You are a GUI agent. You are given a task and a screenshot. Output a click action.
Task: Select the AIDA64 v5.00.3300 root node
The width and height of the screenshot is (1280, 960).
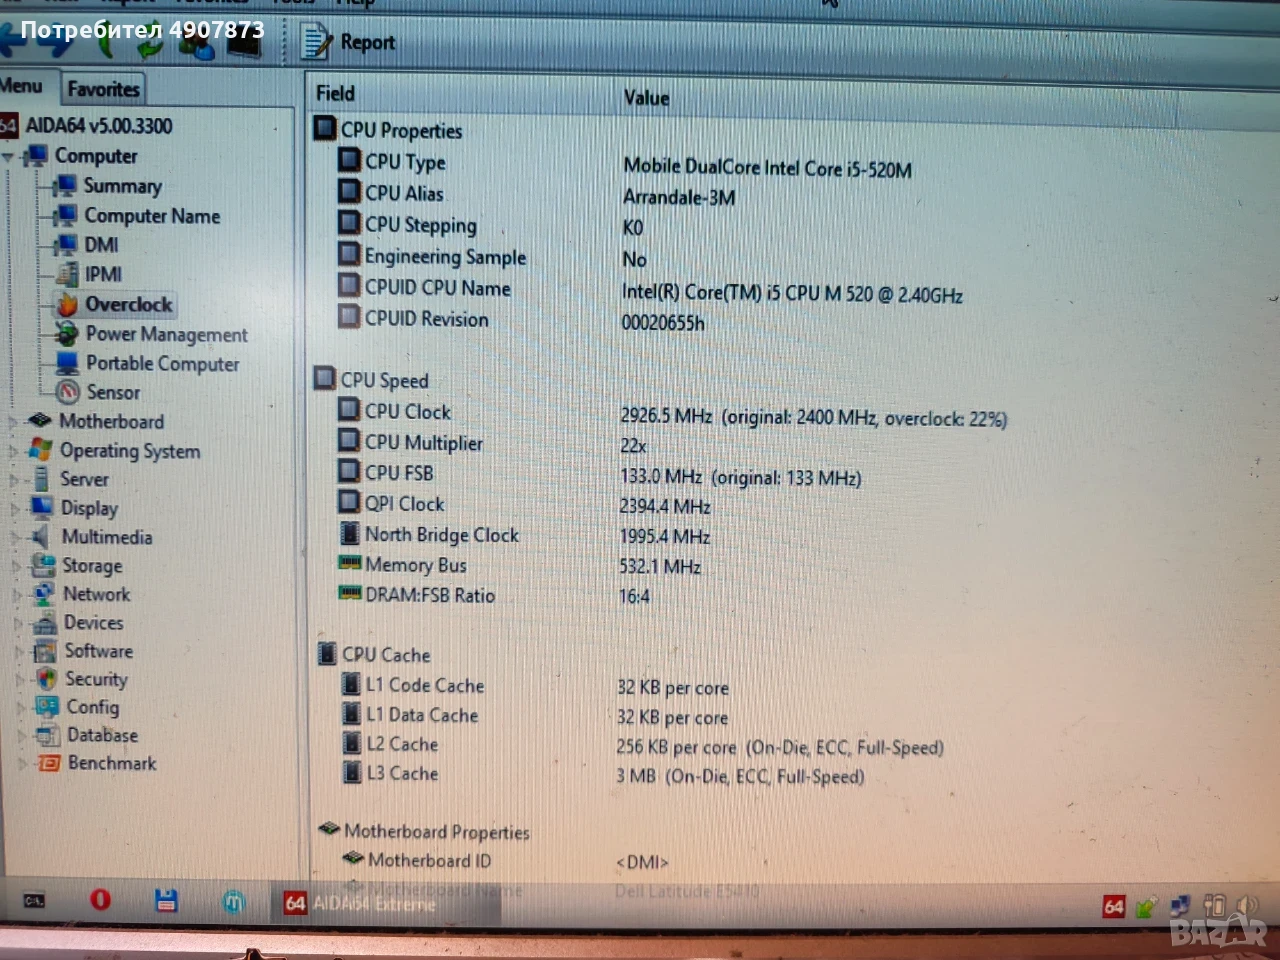pyautogui.click(x=99, y=126)
